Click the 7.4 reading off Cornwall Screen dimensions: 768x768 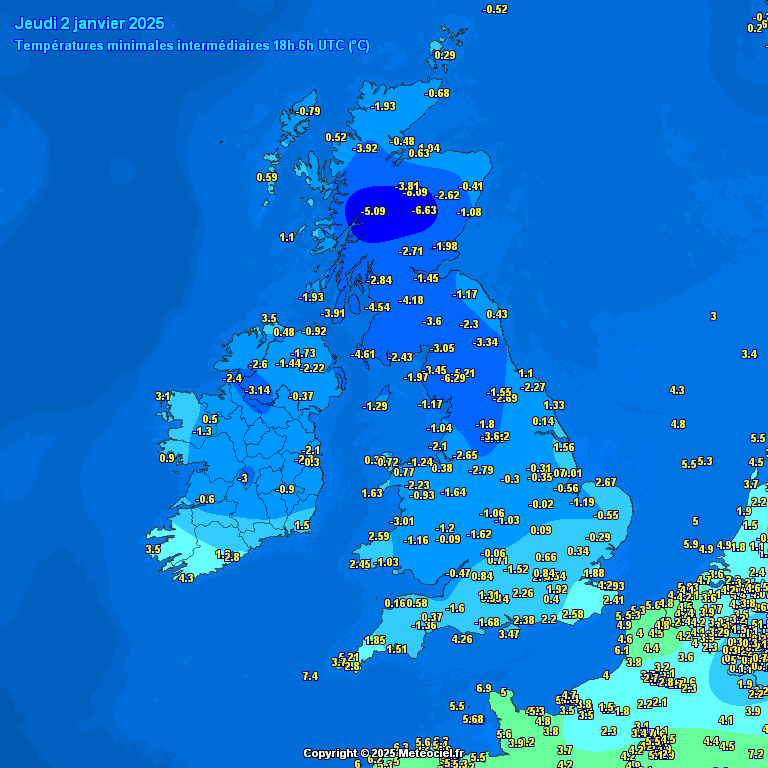(310, 676)
